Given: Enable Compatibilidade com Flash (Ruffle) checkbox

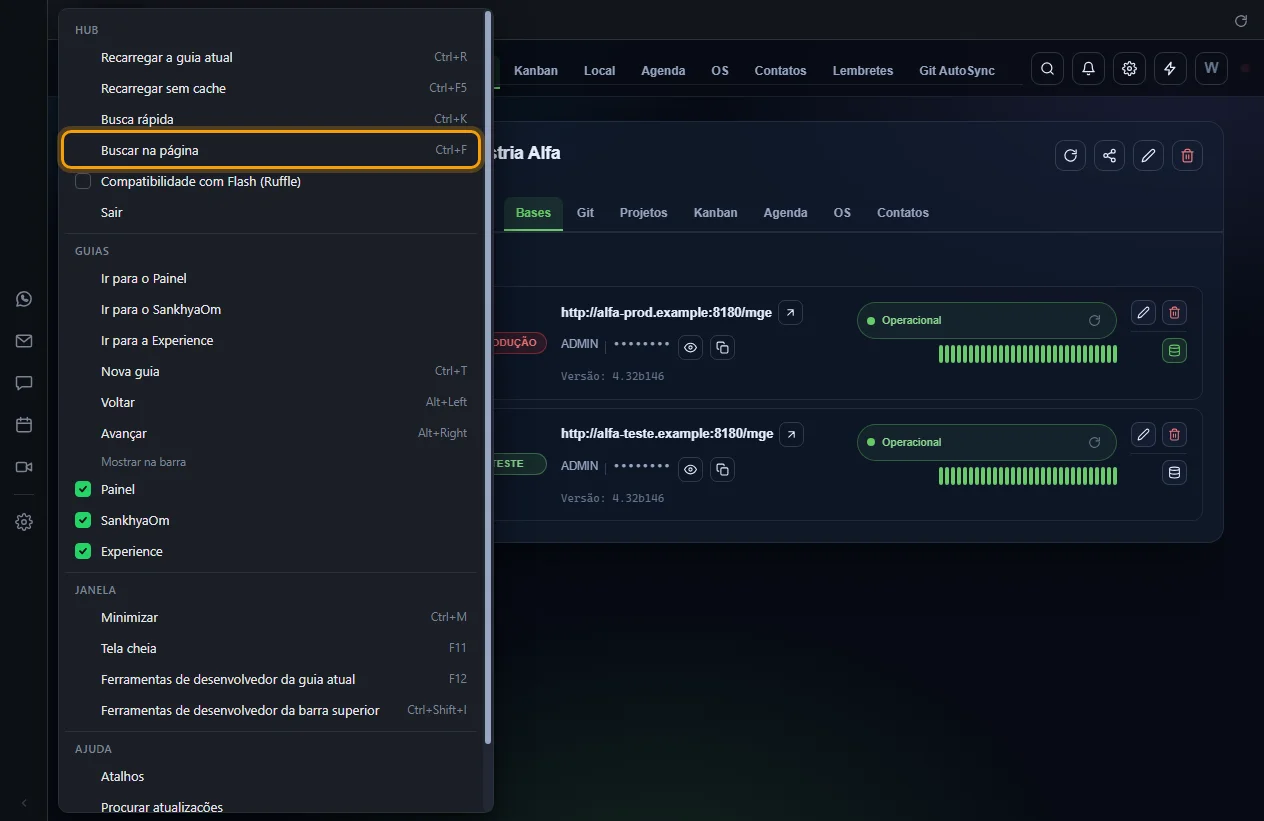Looking at the screenshot, I should 83,181.
